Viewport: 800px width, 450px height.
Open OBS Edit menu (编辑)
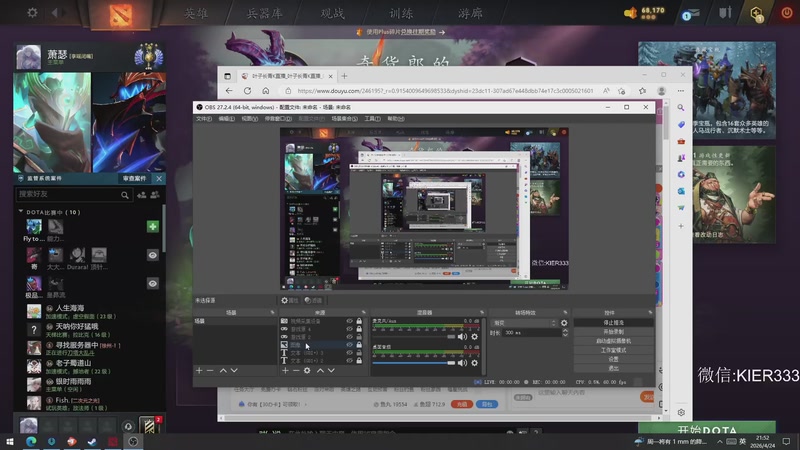[227, 119]
